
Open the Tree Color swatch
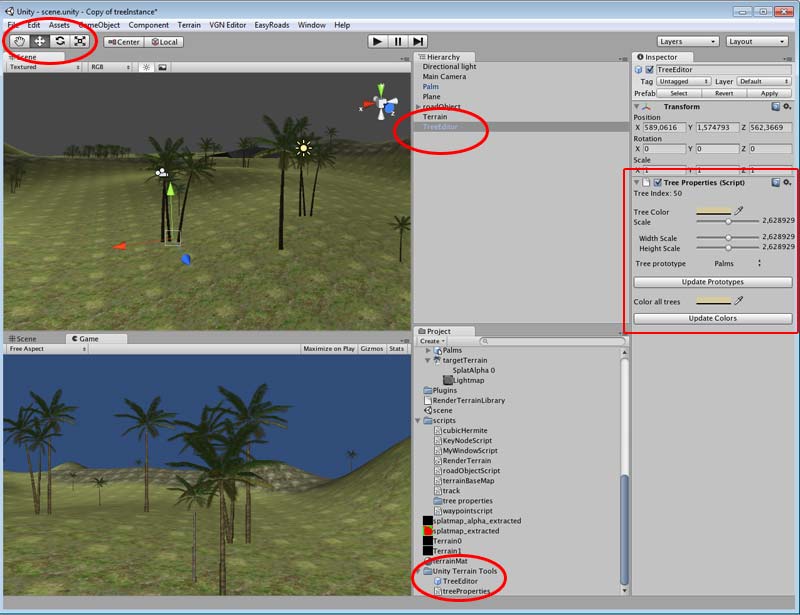(712, 210)
